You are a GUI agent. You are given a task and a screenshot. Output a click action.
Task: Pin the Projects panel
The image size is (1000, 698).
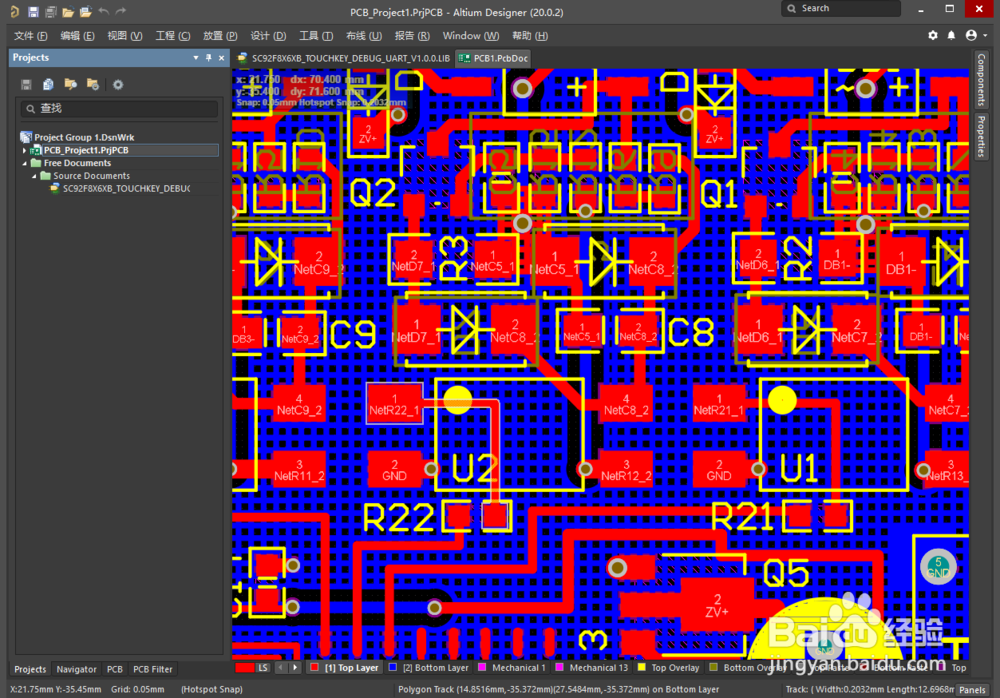coord(209,57)
